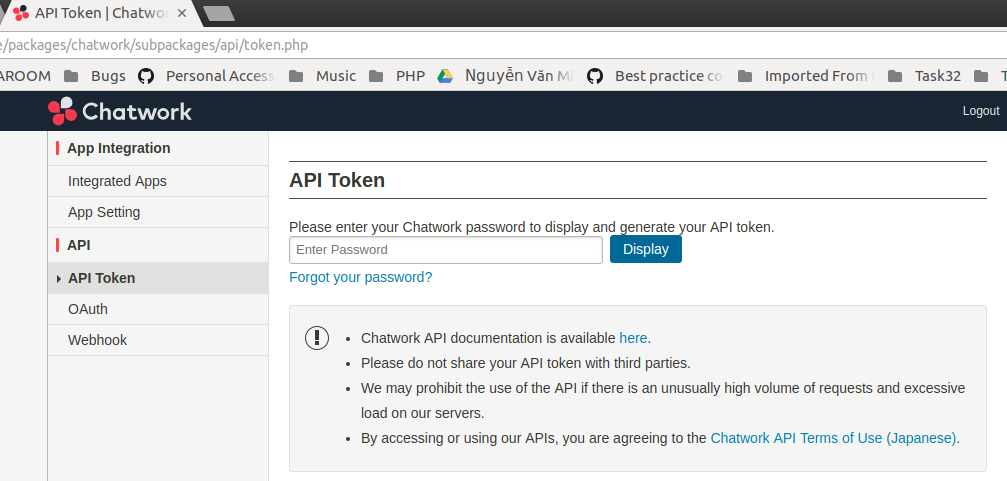This screenshot has width=1007, height=481.
Task: Open the Music bookmark folder
Action: pos(323,76)
